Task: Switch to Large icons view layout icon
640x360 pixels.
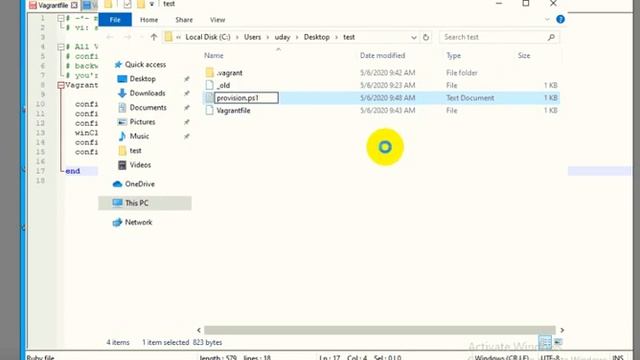Action: pos(558,342)
